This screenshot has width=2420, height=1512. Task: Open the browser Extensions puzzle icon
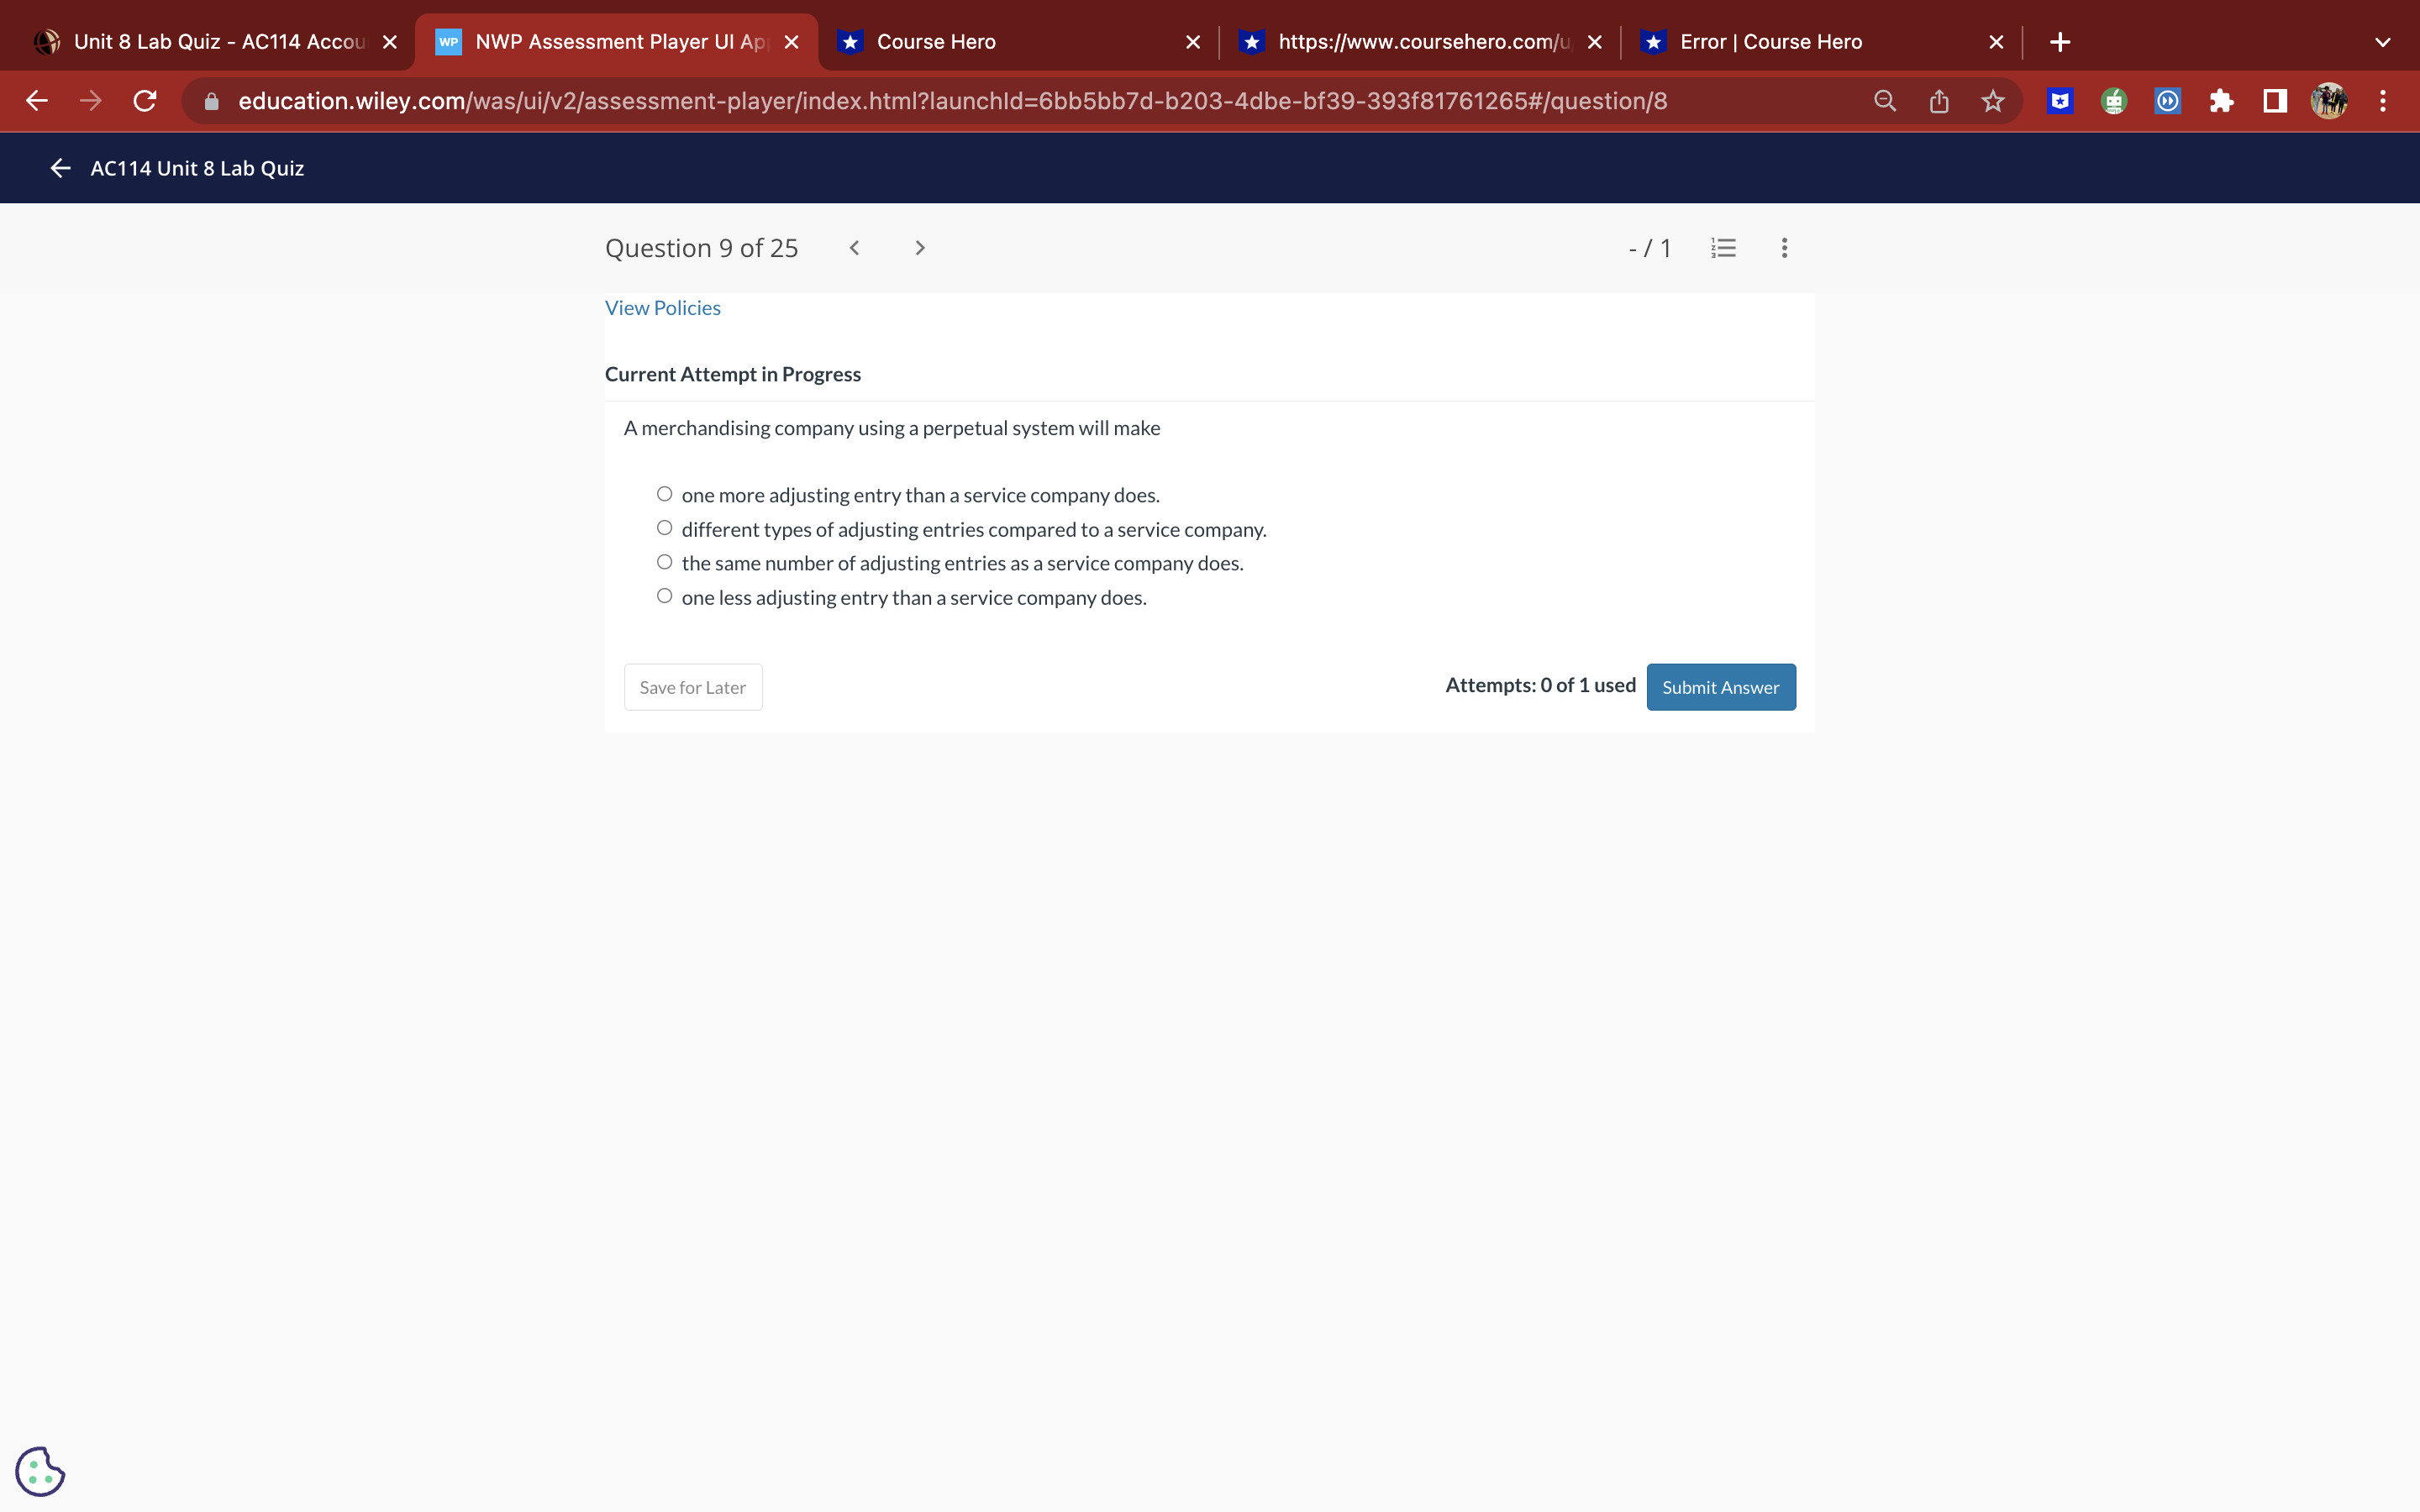coord(2221,101)
